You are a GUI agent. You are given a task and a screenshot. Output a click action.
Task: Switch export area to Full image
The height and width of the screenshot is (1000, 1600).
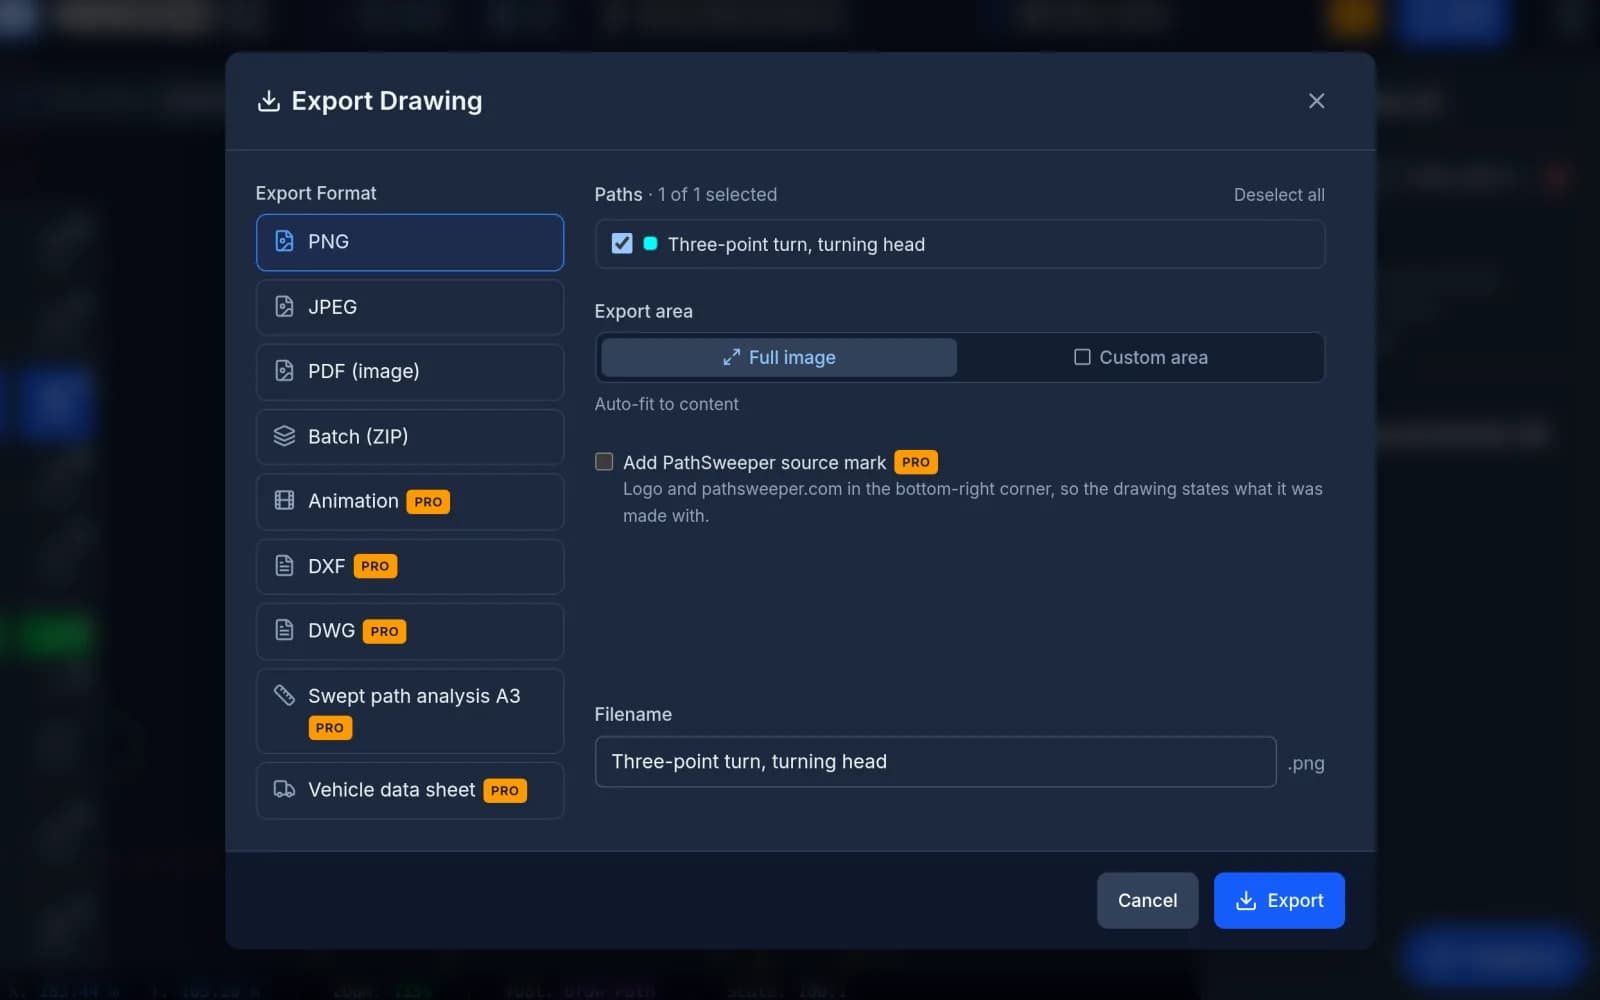click(x=779, y=357)
